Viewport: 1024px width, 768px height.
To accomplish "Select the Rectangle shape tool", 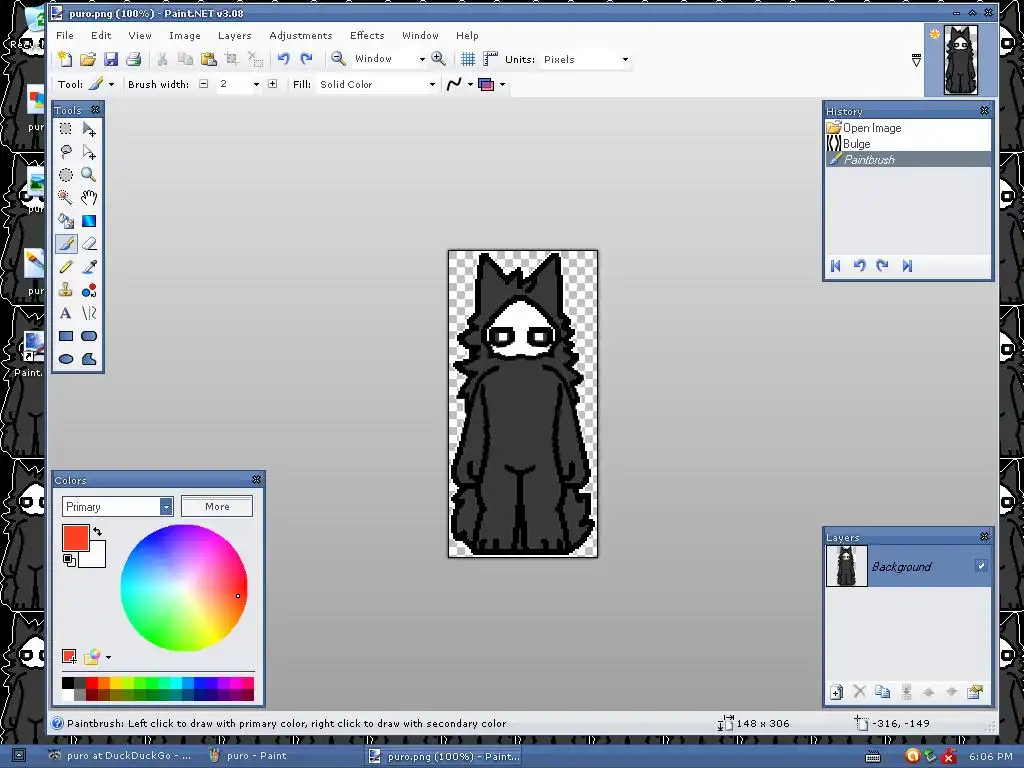I will click(x=66, y=336).
